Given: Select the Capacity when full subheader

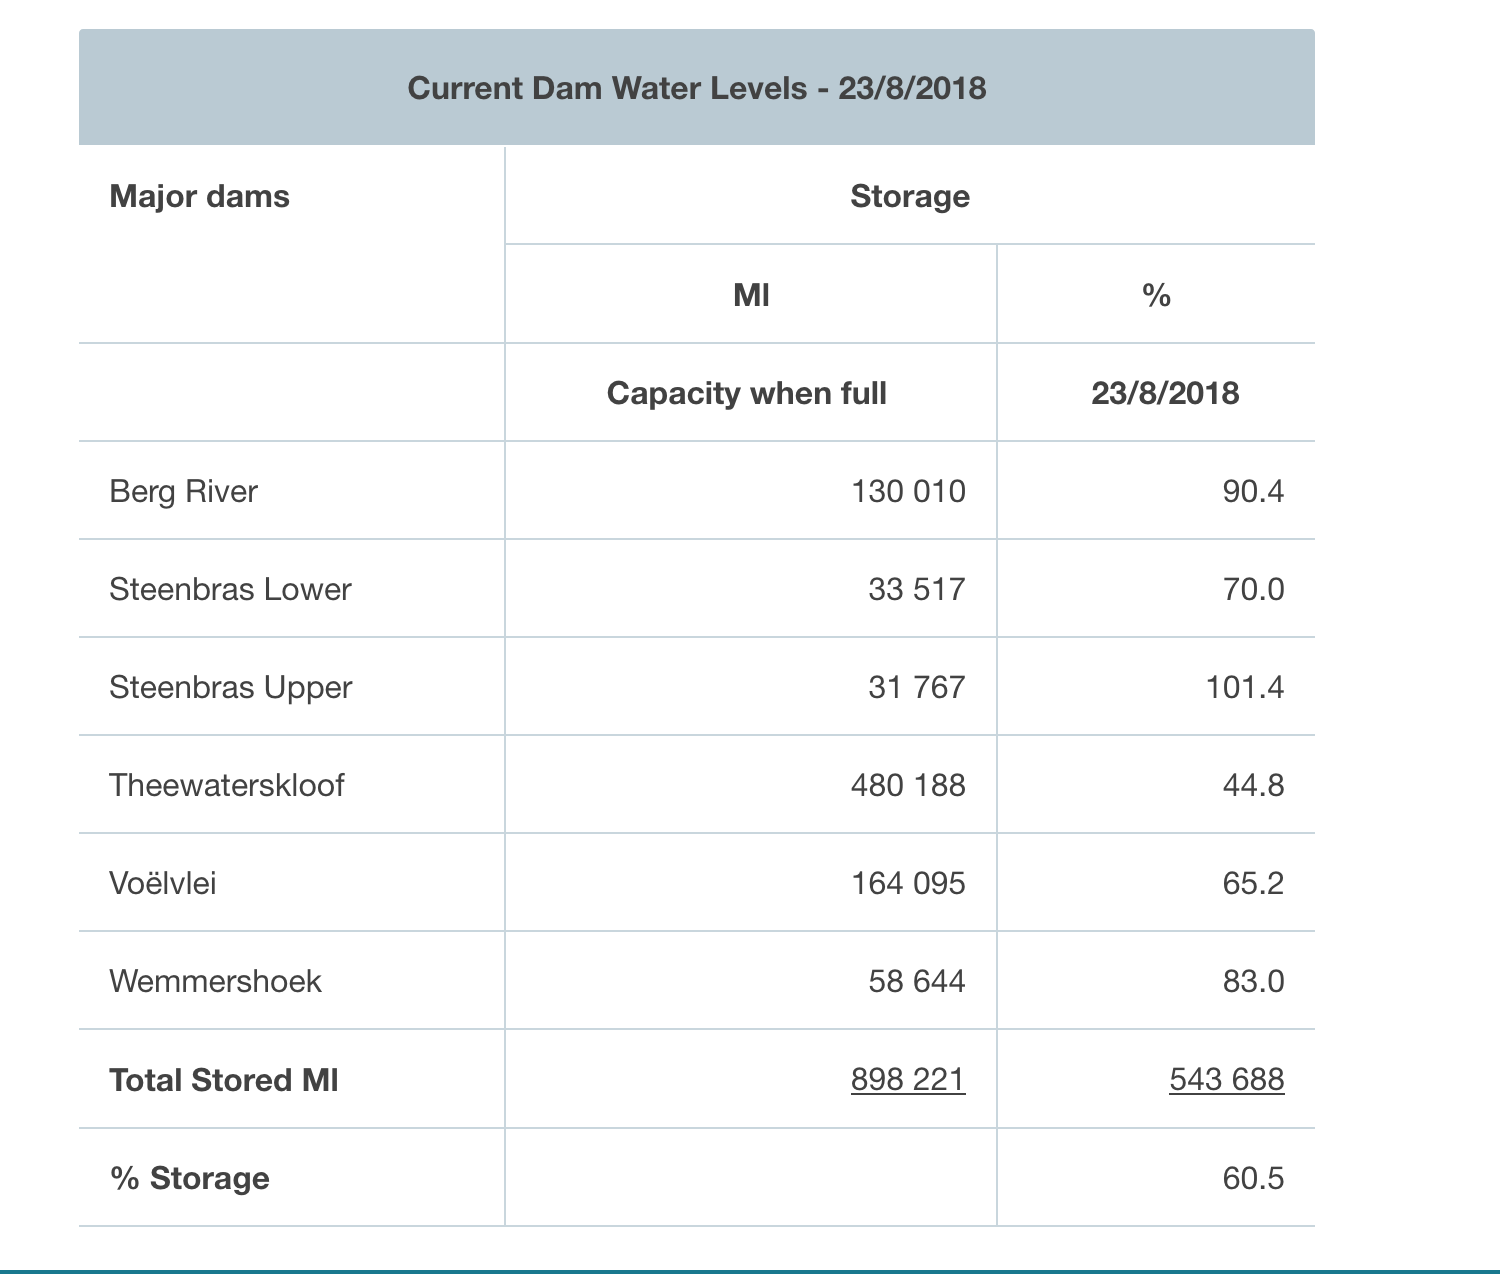Looking at the screenshot, I should [747, 393].
